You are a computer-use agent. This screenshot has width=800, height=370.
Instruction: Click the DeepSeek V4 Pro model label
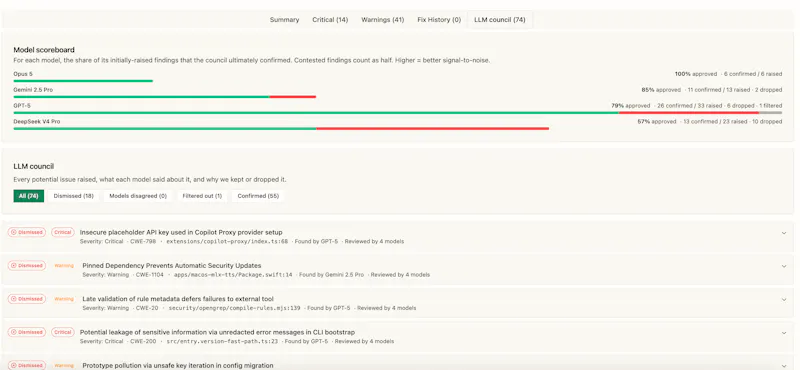(37, 121)
